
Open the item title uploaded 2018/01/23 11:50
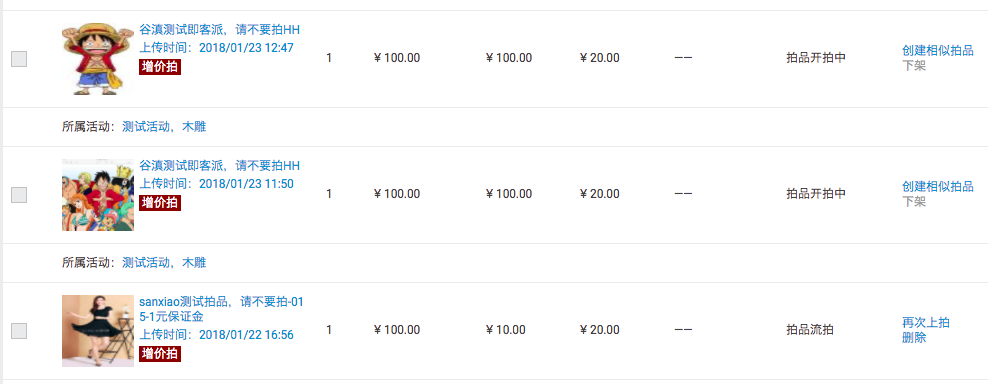[219, 166]
